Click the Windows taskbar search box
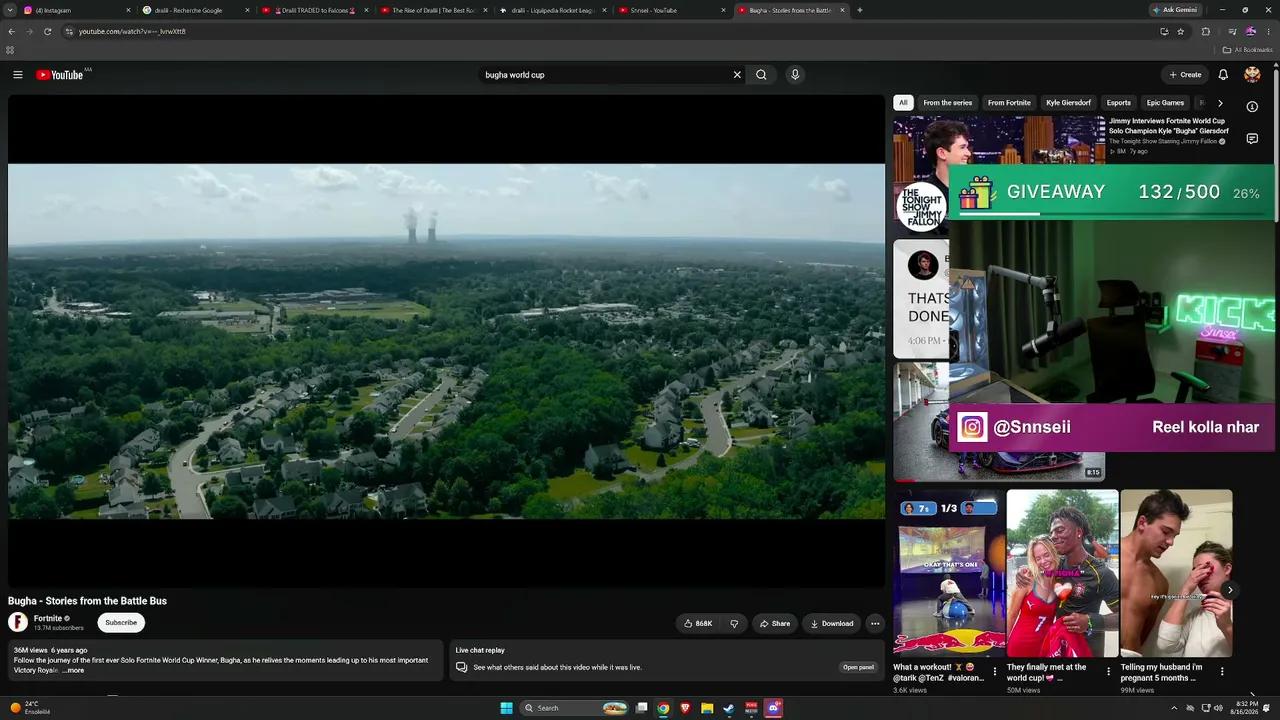 coord(575,708)
